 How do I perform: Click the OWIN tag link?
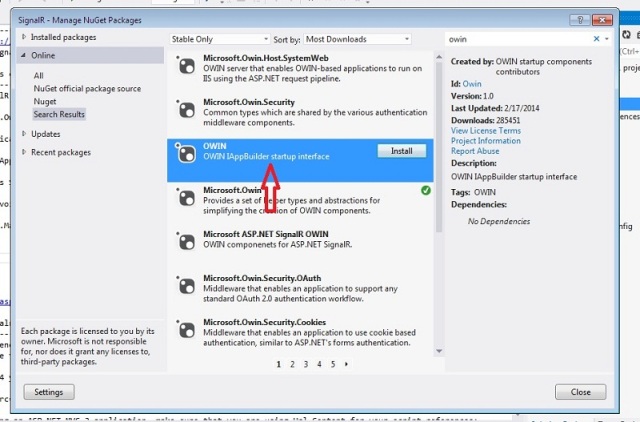[x=485, y=192]
